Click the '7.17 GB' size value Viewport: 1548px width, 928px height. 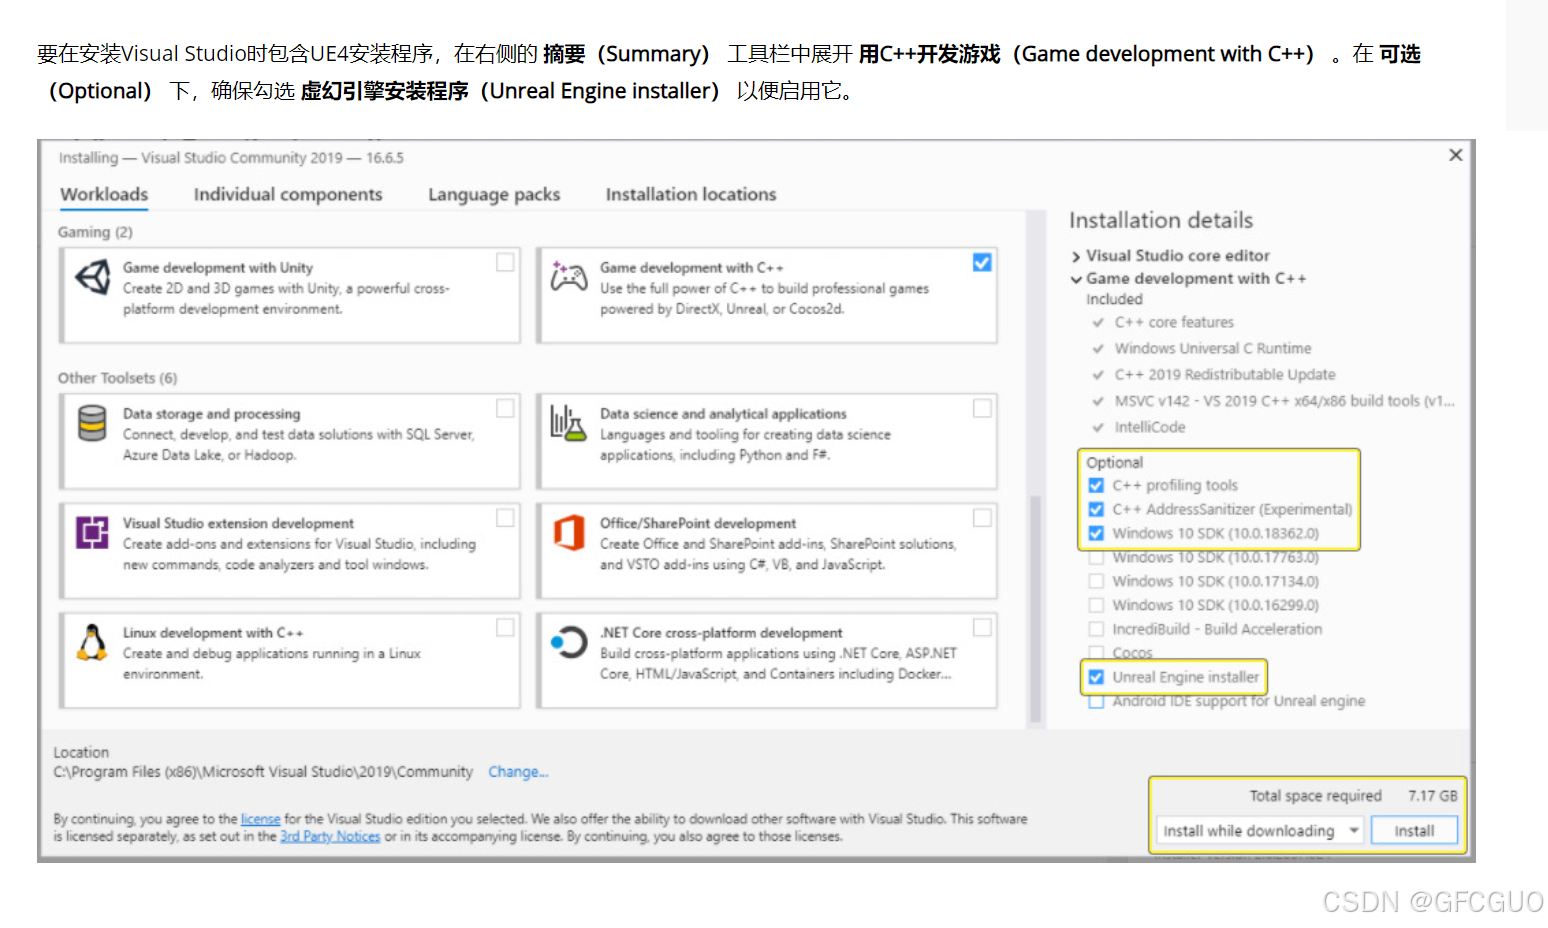click(x=1433, y=796)
